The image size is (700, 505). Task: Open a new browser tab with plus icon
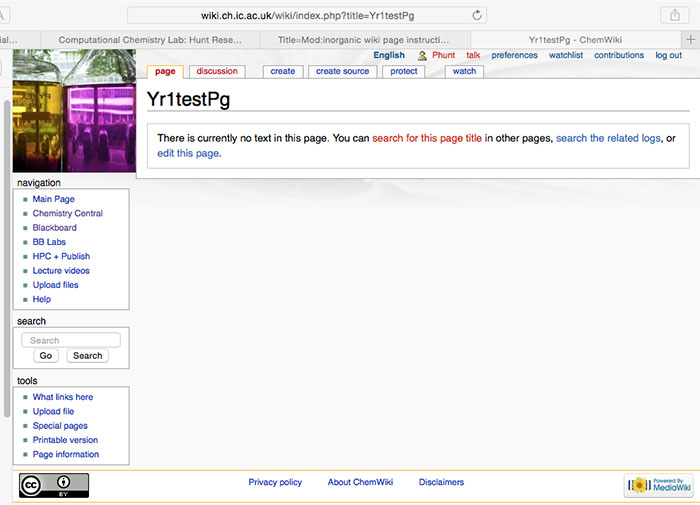(691, 39)
